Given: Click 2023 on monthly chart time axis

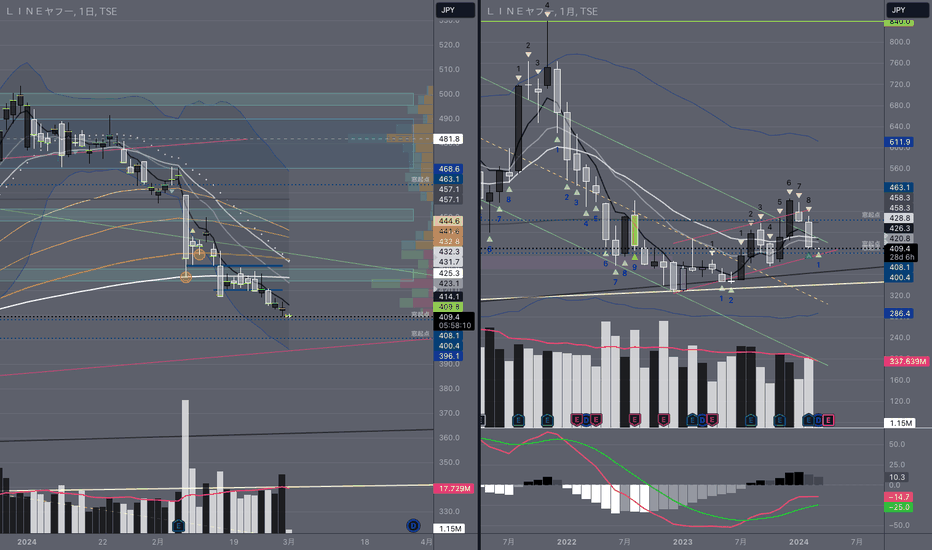Looking at the screenshot, I should (x=682, y=542).
